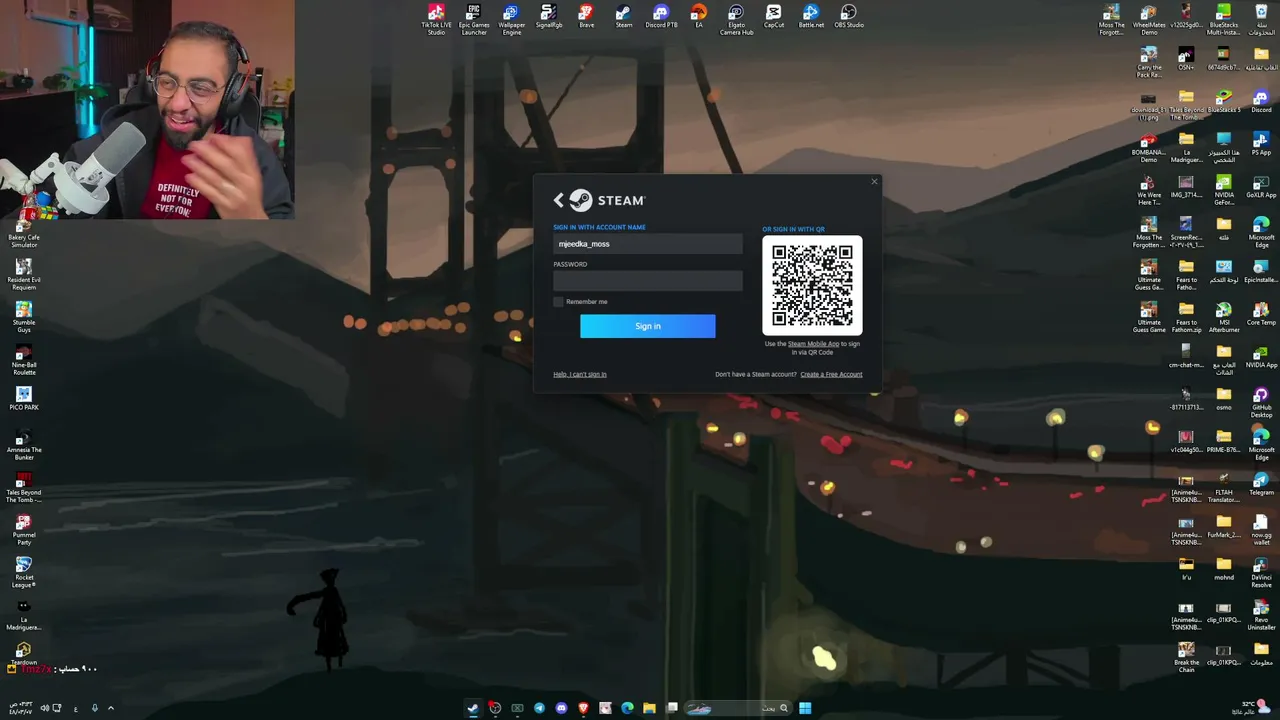Select the FurMark_2 desktop folder
Image resolution: width=1280 pixels, height=720 pixels.
click(x=1224, y=527)
